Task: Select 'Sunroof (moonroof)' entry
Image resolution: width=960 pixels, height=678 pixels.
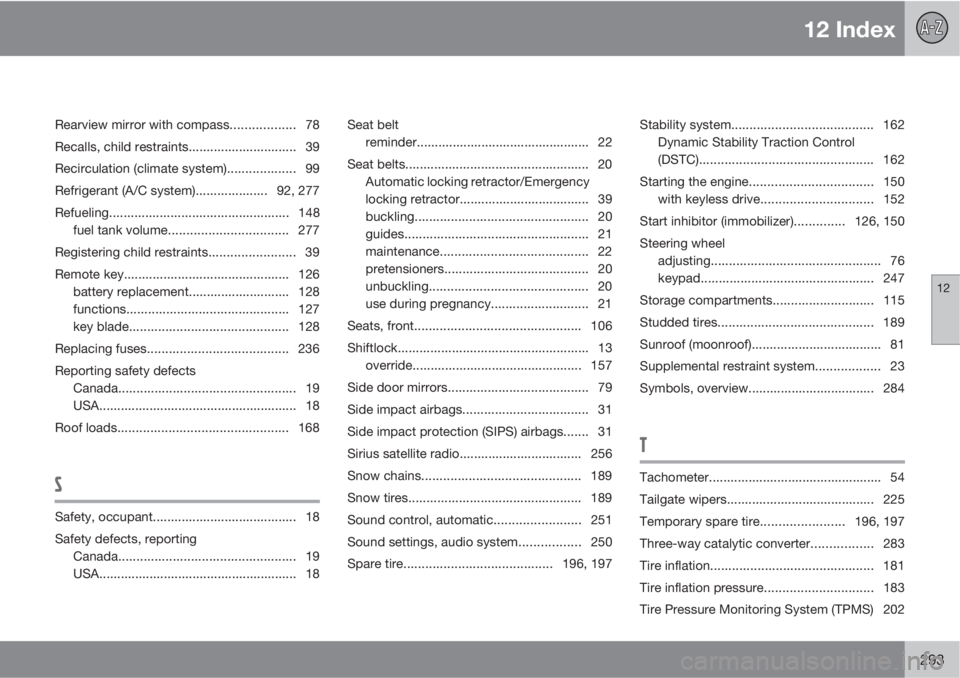Action: pyautogui.click(x=772, y=345)
